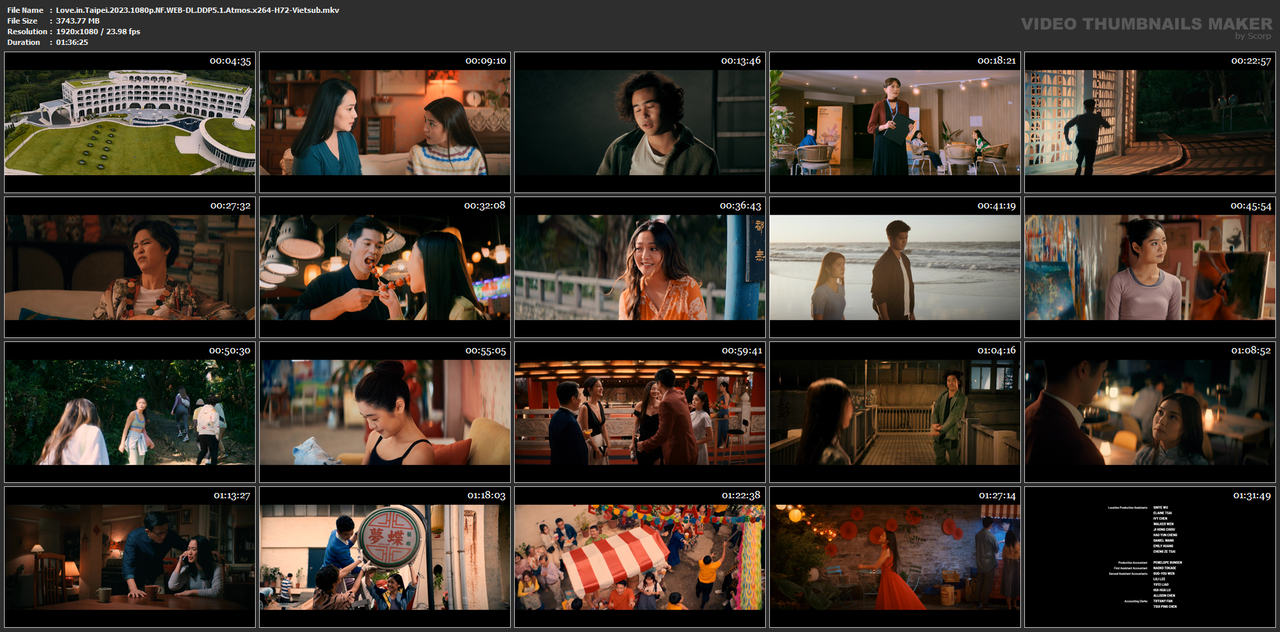Screen dimensions: 1280x632
Task: Select the 00:09:10 two women talking thumbnail
Action: point(385,122)
